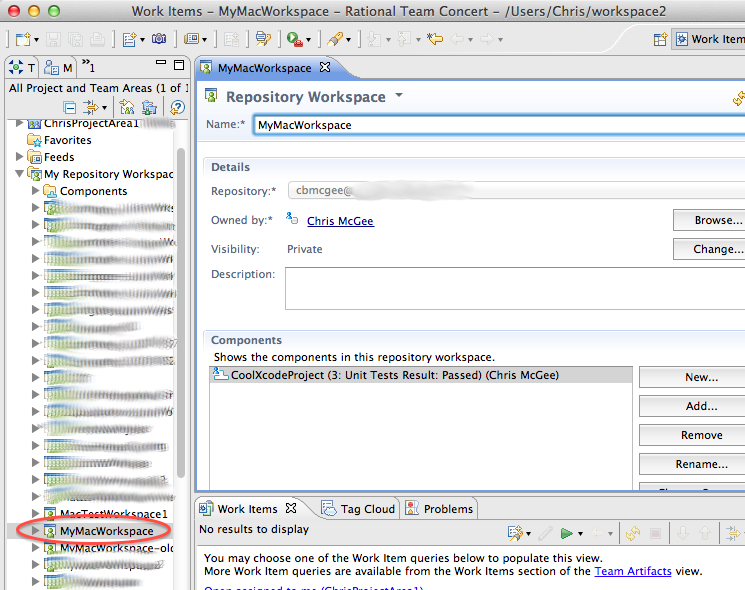
Task: Click the Manage Connected Project Areas house icon
Action: [x=127, y=107]
